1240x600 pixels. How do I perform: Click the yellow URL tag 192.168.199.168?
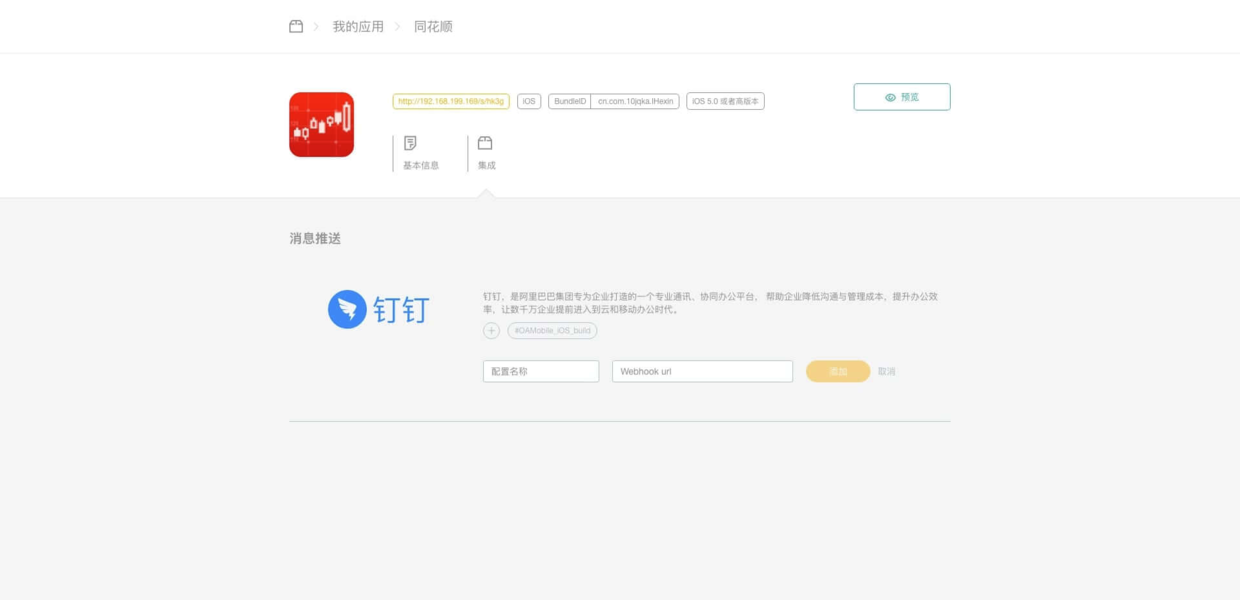[452, 100]
